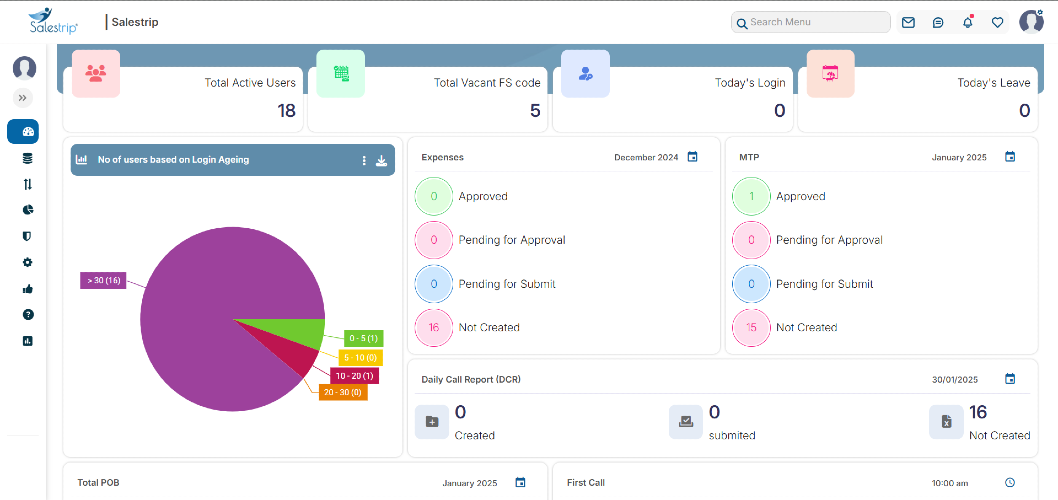Click the Search Menu field

click(x=810, y=22)
